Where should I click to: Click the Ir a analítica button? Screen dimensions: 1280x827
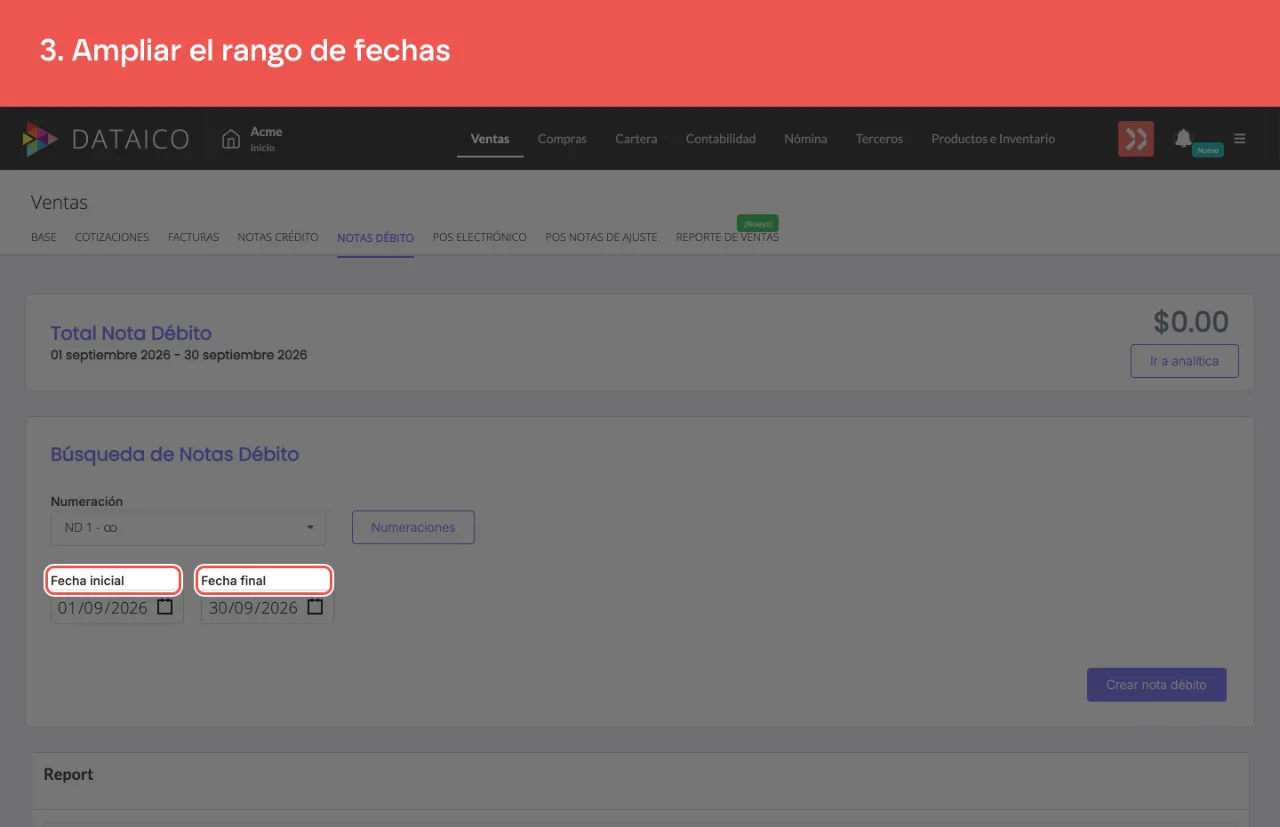[x=1184, y=361]
